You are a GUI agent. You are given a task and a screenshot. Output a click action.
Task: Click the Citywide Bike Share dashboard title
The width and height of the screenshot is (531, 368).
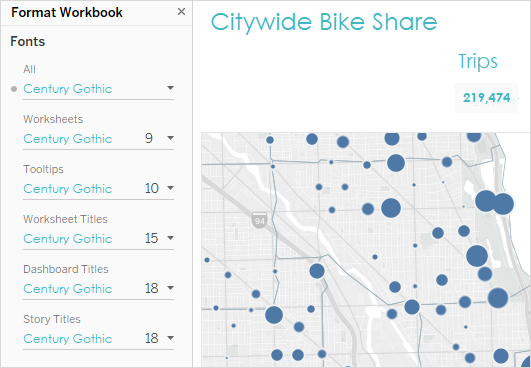[x=324, y=22]
